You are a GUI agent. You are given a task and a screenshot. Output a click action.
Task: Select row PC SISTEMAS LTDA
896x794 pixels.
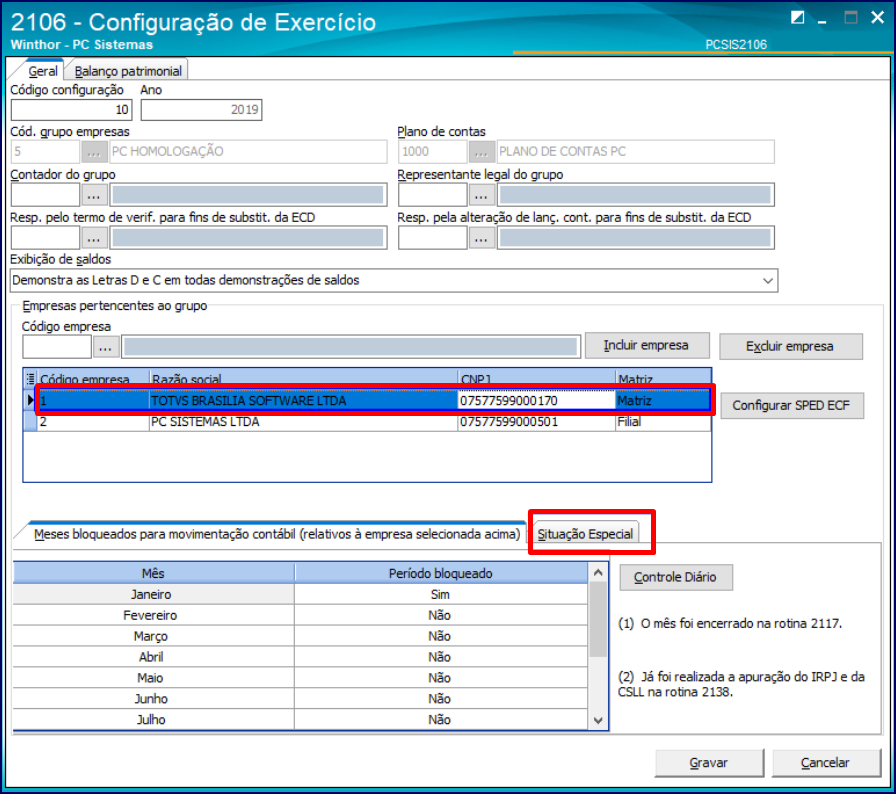[374, 422]
